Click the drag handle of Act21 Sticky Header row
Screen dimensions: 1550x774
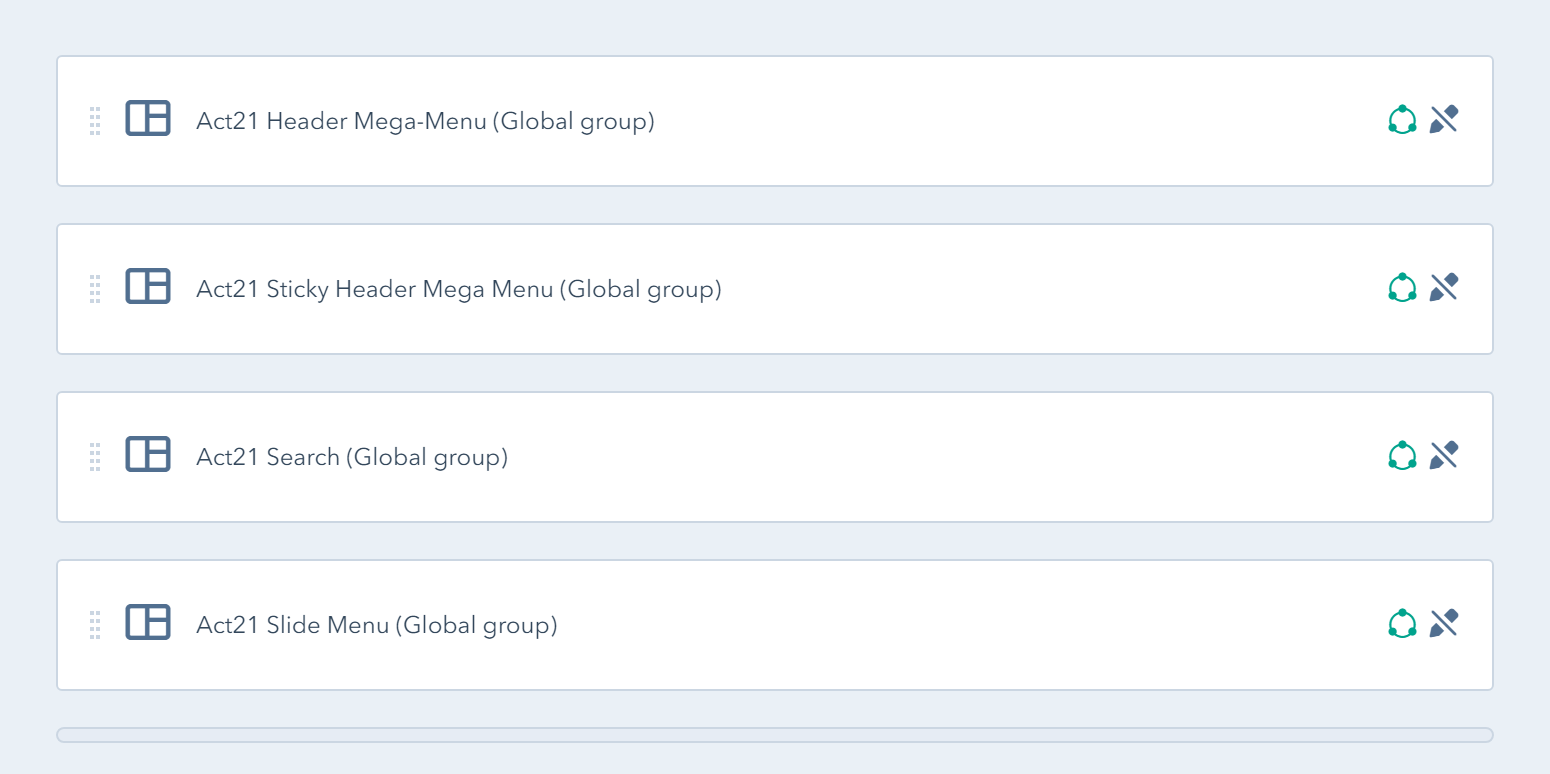[95, 289]
